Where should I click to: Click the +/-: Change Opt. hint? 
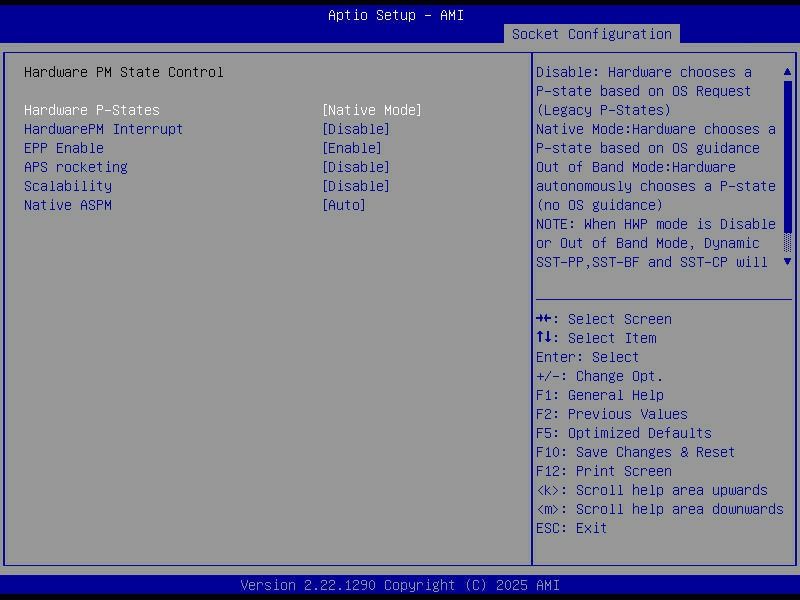599,376
